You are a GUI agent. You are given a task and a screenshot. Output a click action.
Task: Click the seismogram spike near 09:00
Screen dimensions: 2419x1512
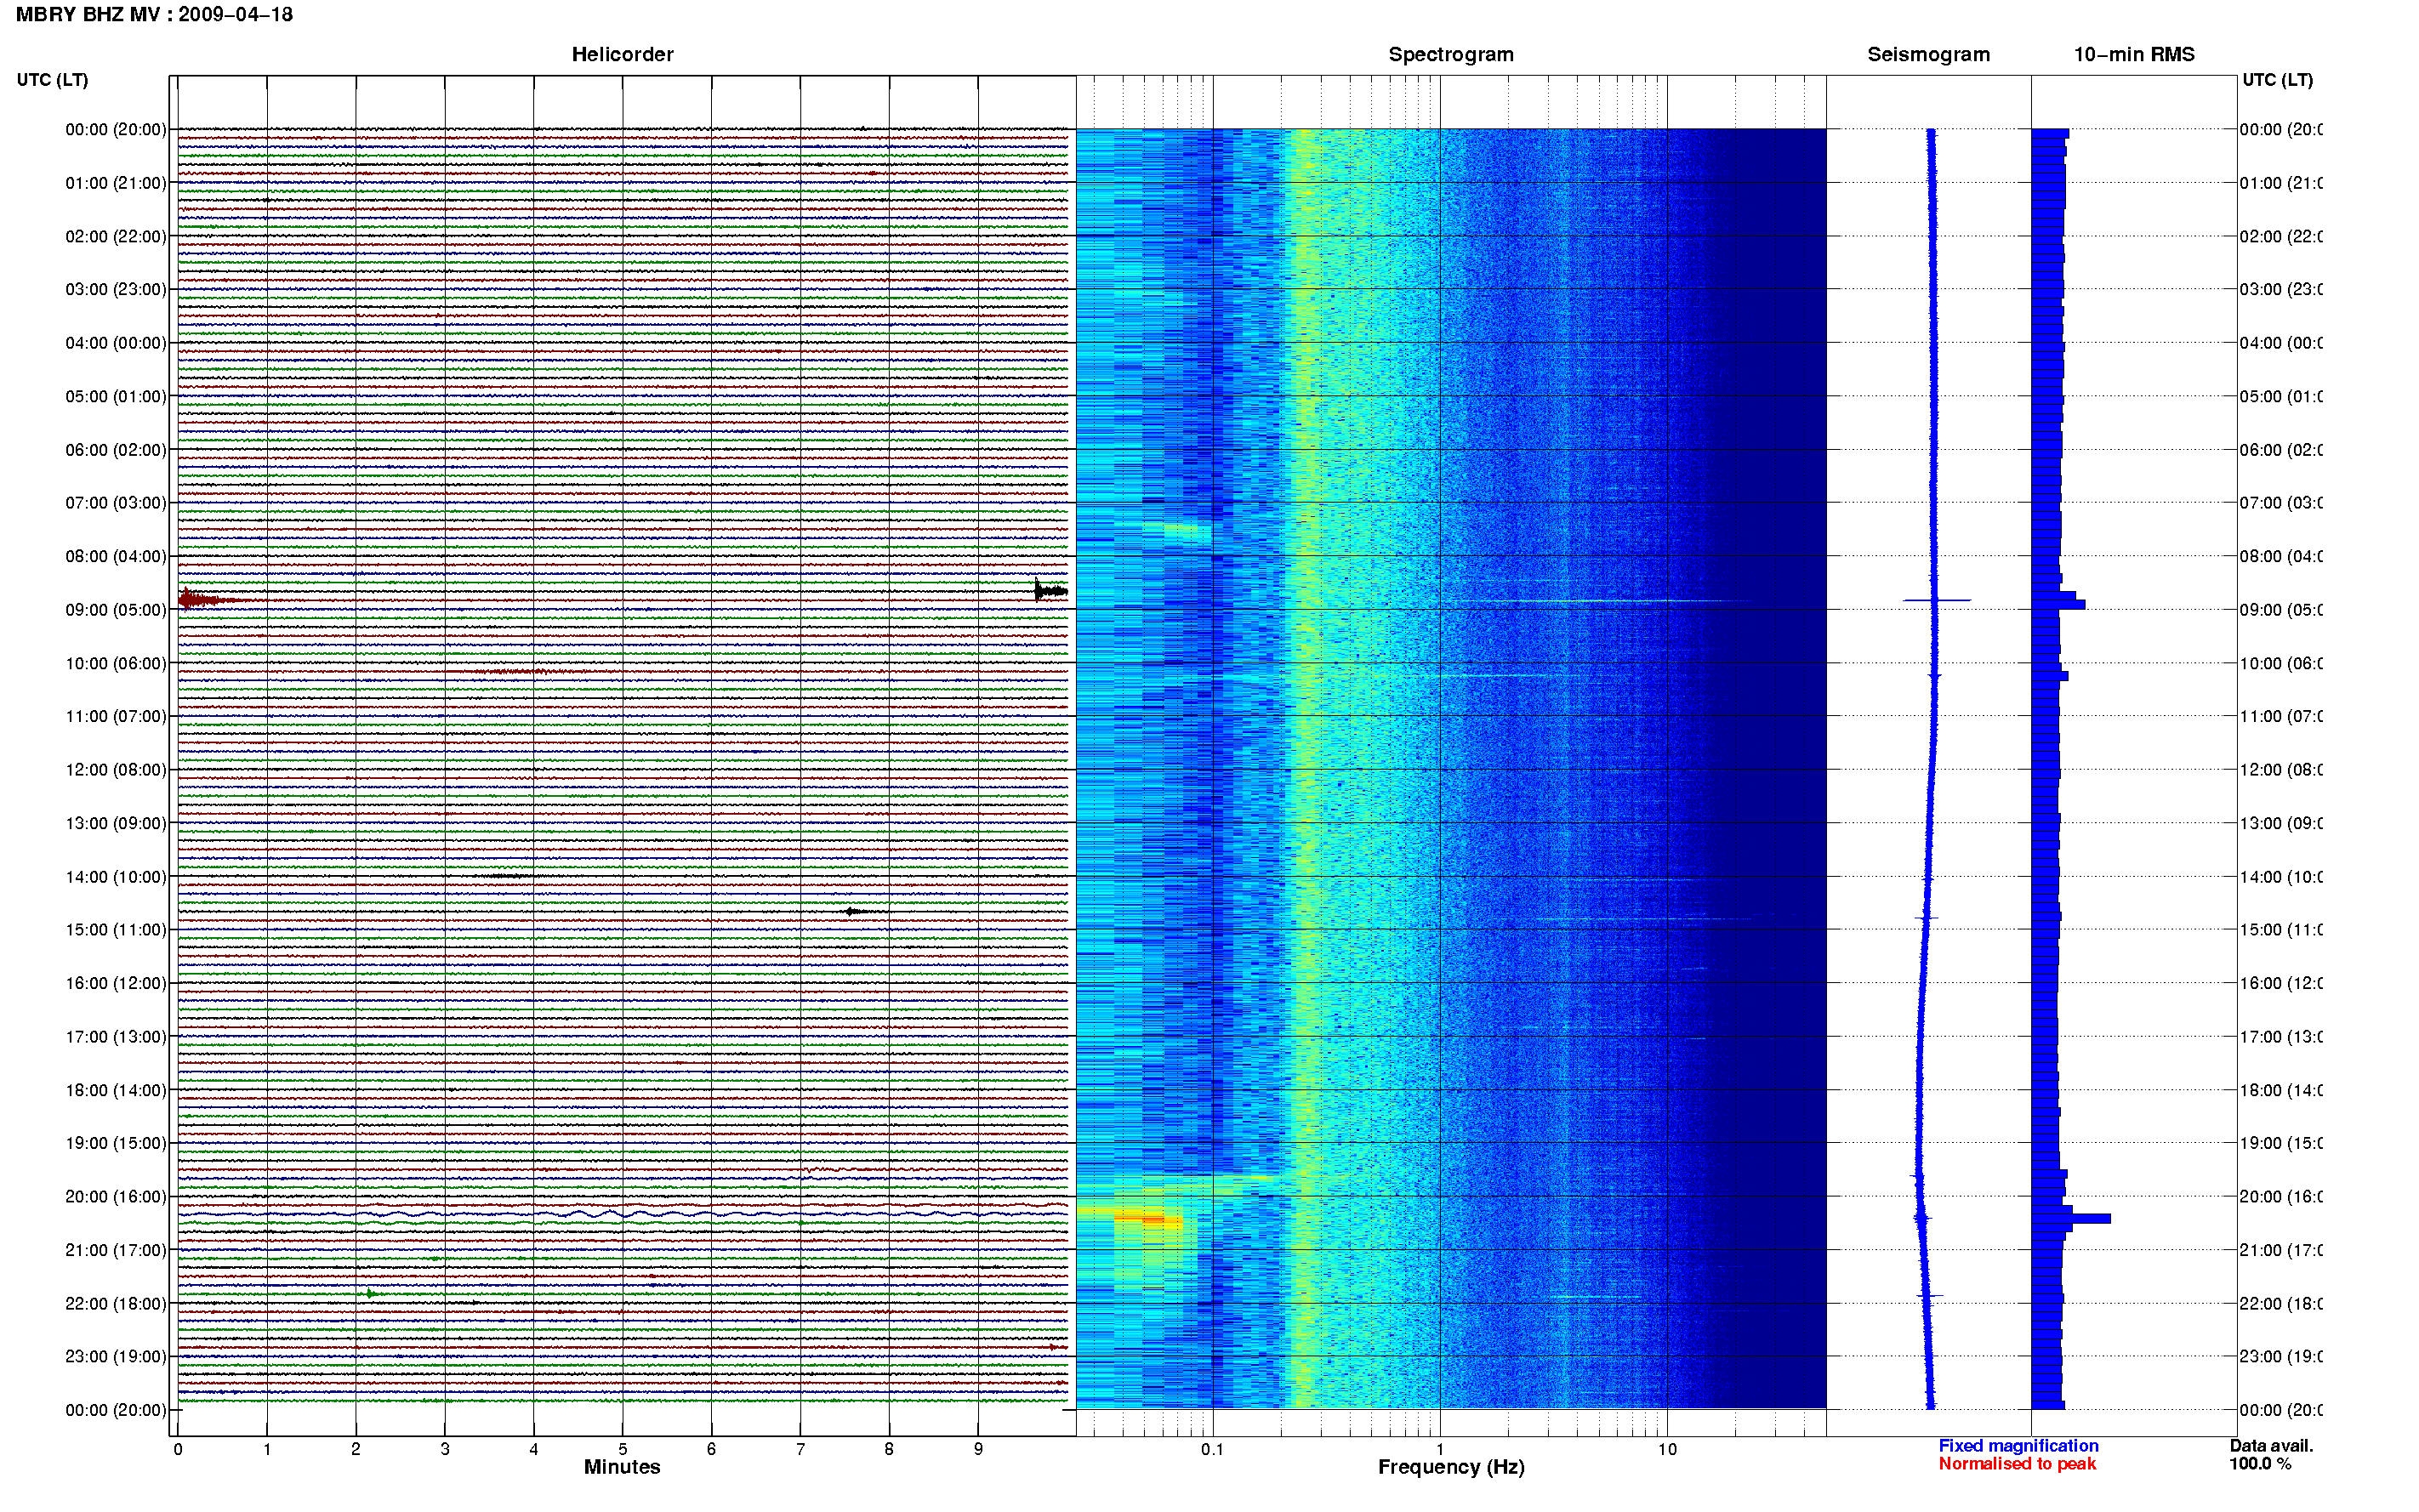tap(1936, 600)
